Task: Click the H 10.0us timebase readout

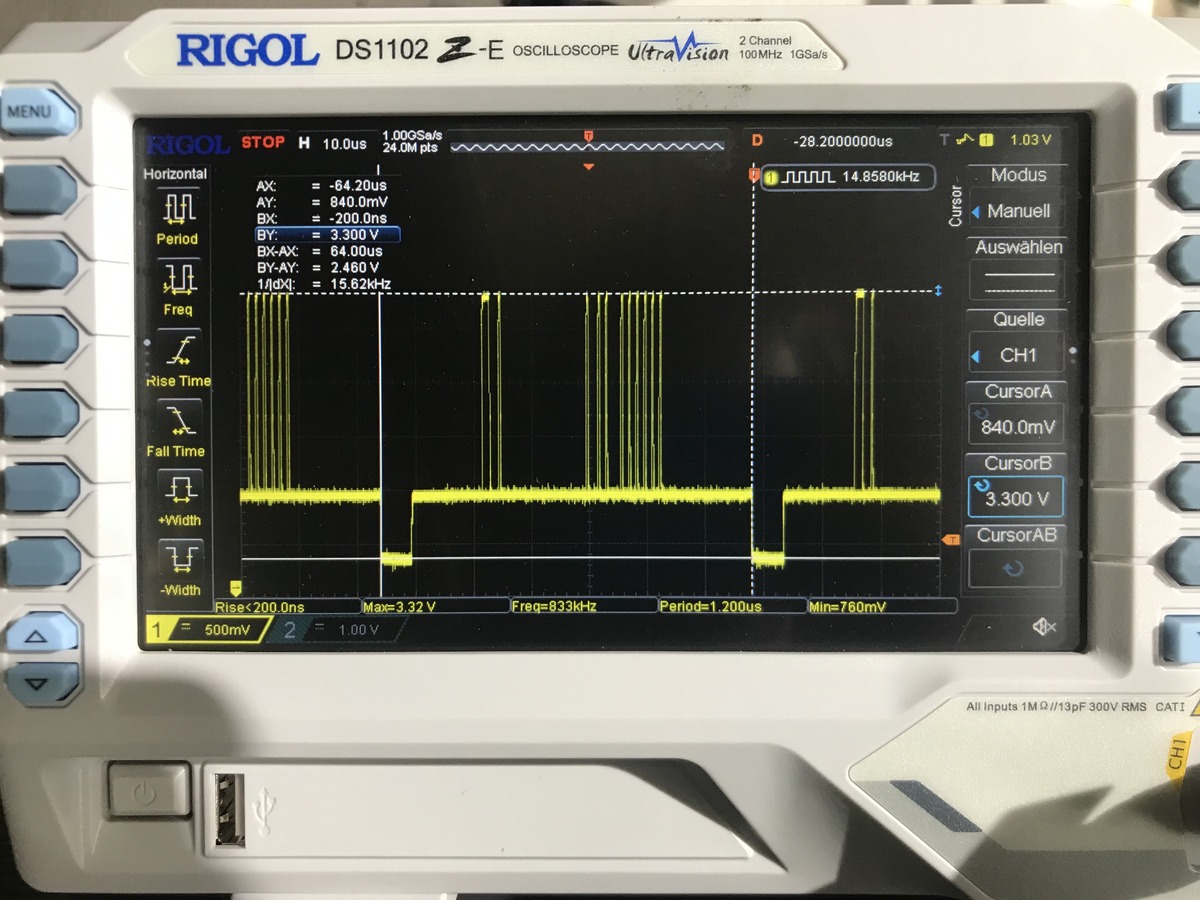Action: 331,144
